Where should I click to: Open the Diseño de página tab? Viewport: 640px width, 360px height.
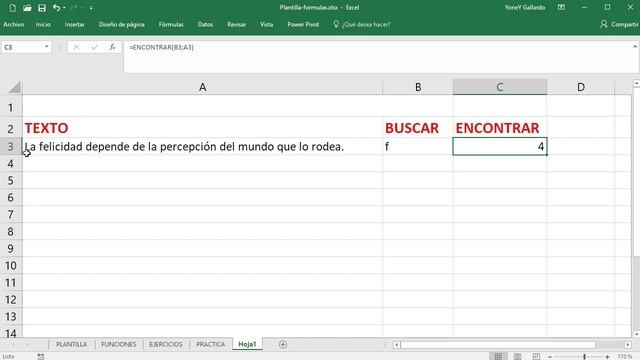122,24
